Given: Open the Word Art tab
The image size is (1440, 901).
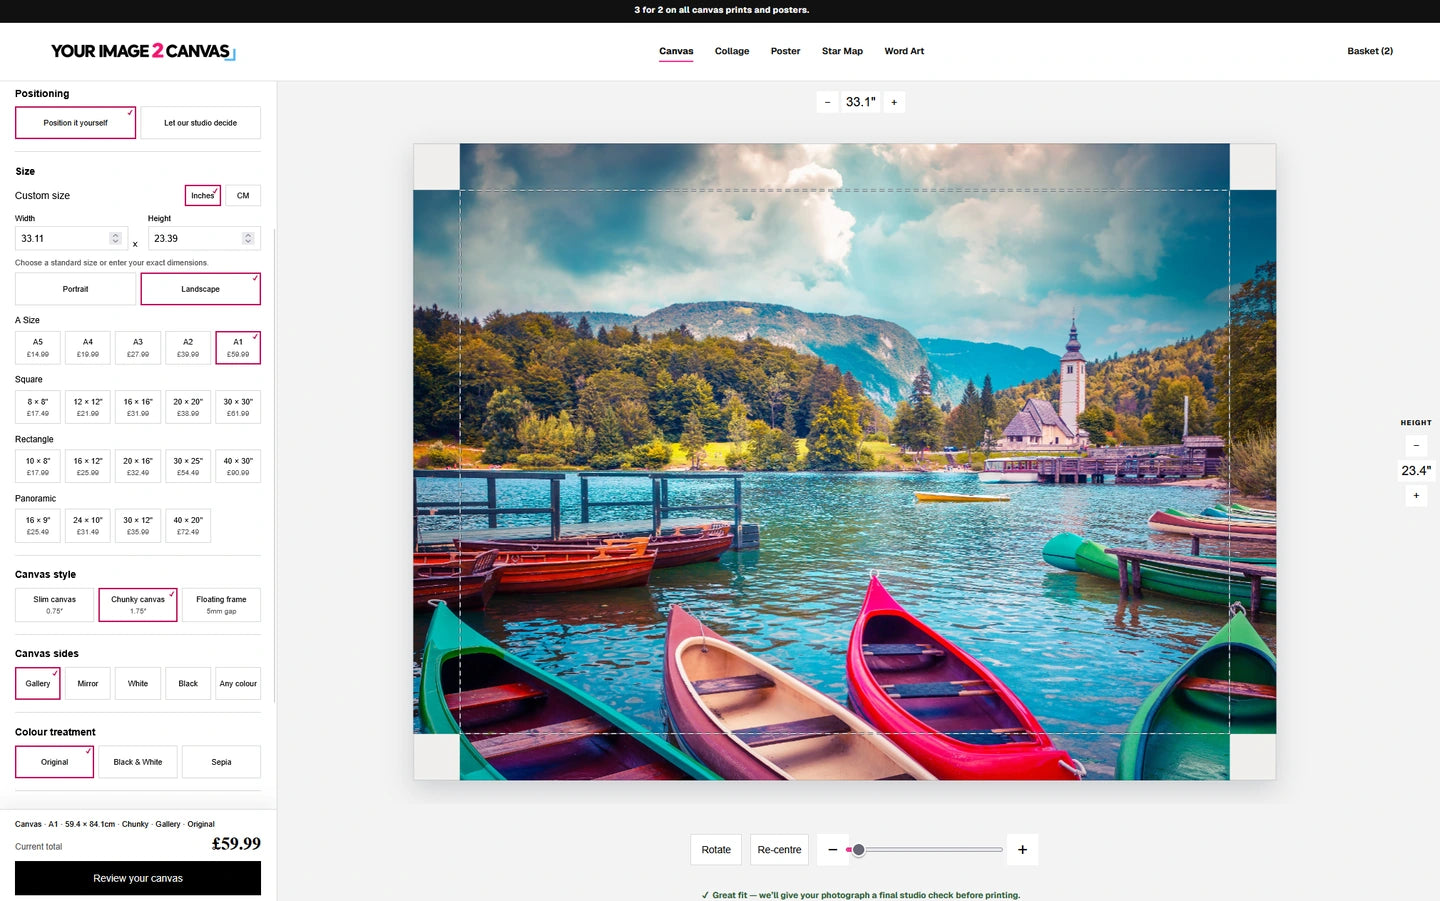Looking at the screenshot, I should click(x=904, y=51).
